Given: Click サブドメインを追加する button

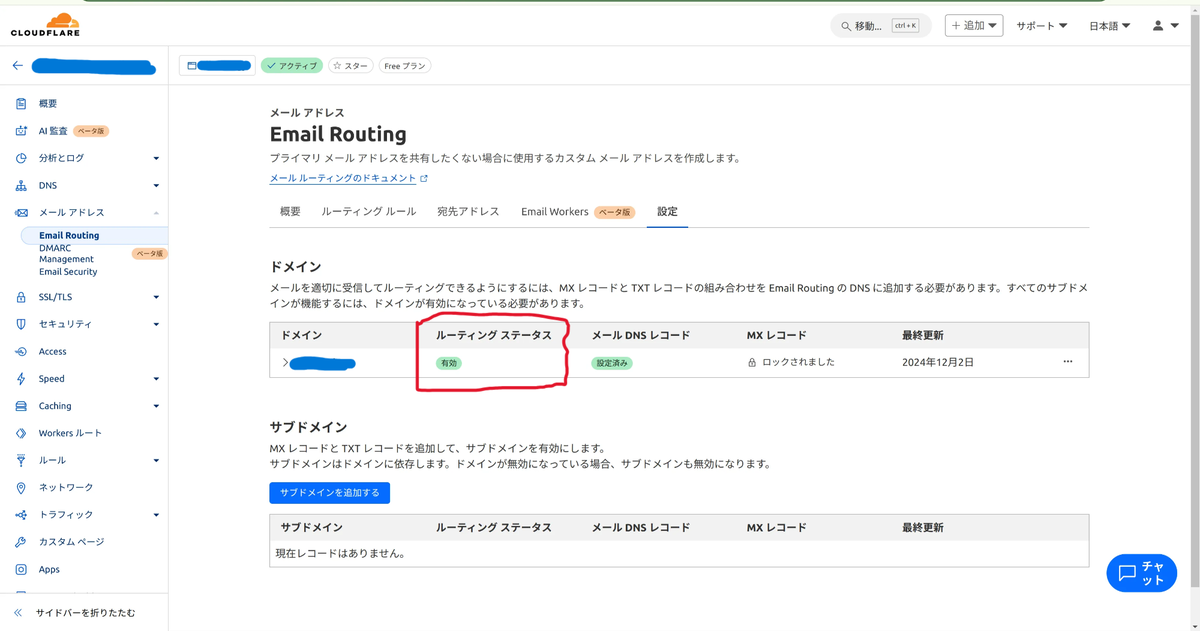Looking at the screenshot, I should (329, 493).
